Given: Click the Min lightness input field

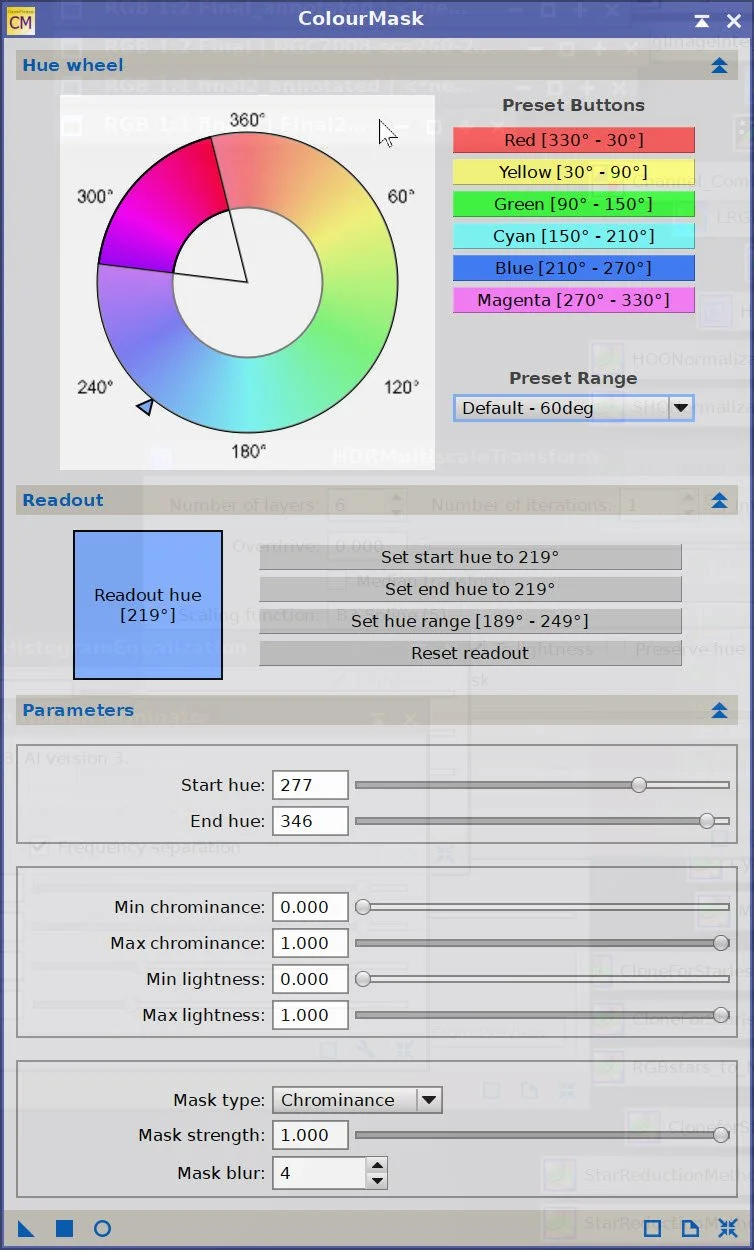Looking at the screenshot, I should pos(310,979).
